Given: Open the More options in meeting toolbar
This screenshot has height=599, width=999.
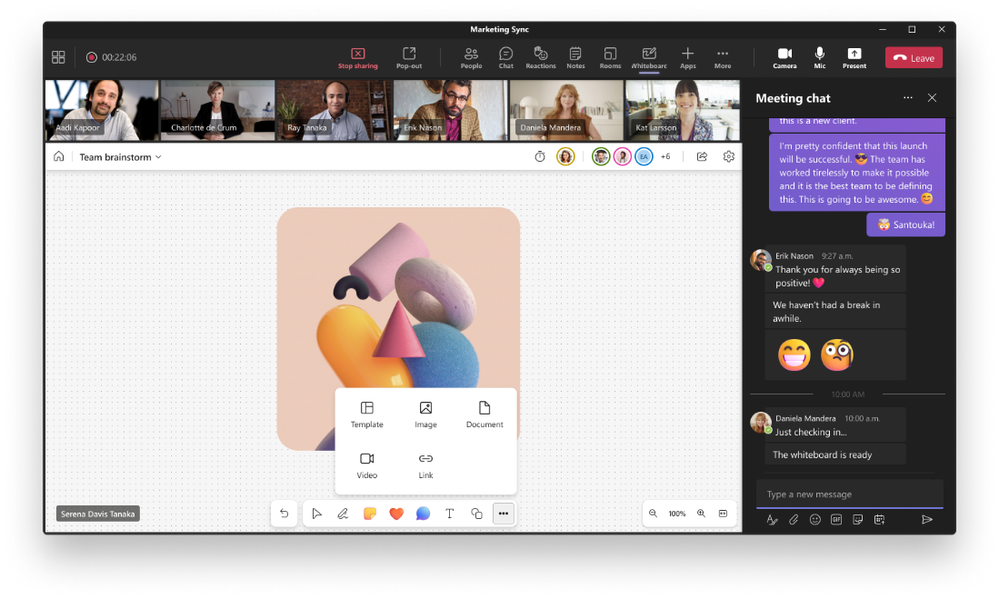Looking at the screenshot, I should pyautogui.click(x=722, y=58).
